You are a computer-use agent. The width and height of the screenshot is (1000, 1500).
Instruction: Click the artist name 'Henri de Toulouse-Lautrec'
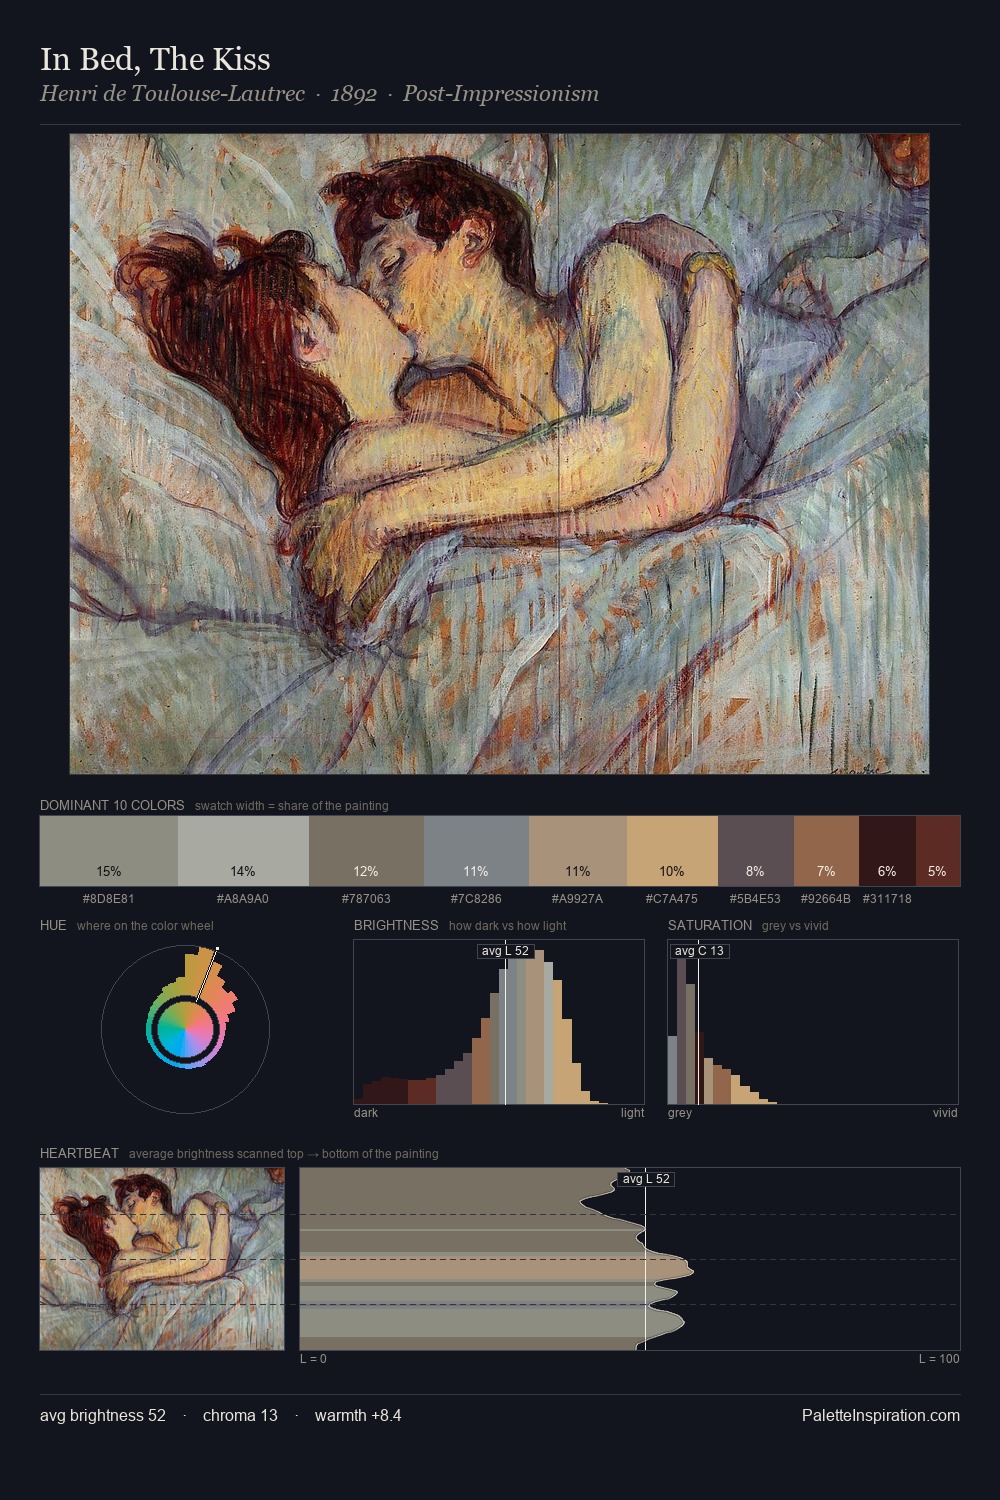pos(172,94)
